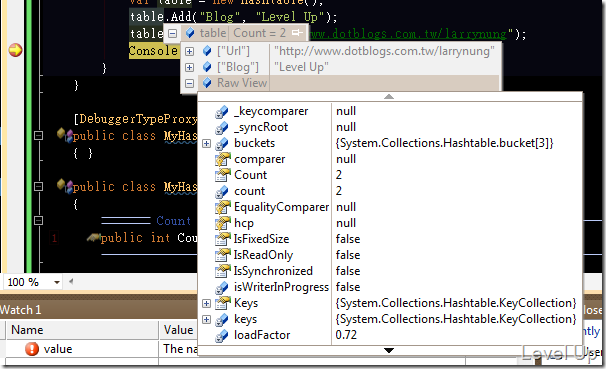Click the horizontal scrollbar left arrow
The height and width of the screenshot is (369, 606).
pos(71,282)
